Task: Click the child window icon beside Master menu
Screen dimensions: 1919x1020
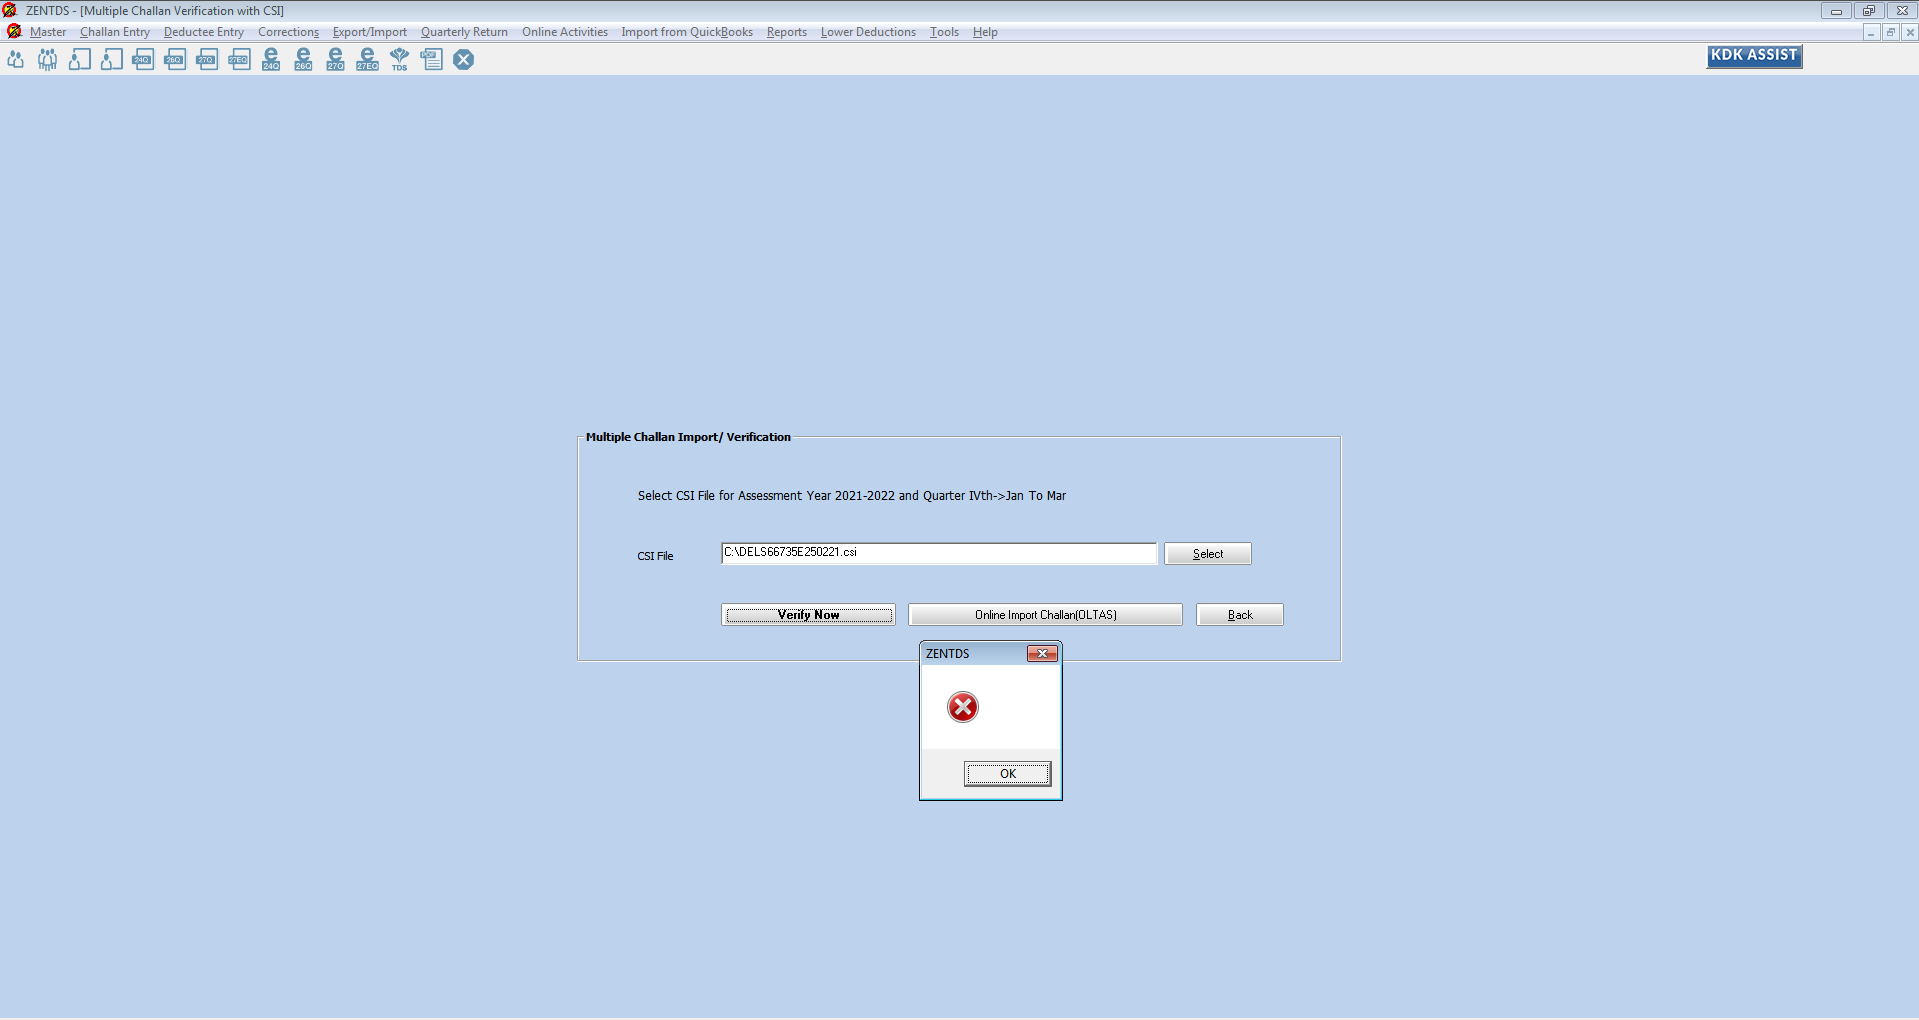Action: click(x=14, y=32)
